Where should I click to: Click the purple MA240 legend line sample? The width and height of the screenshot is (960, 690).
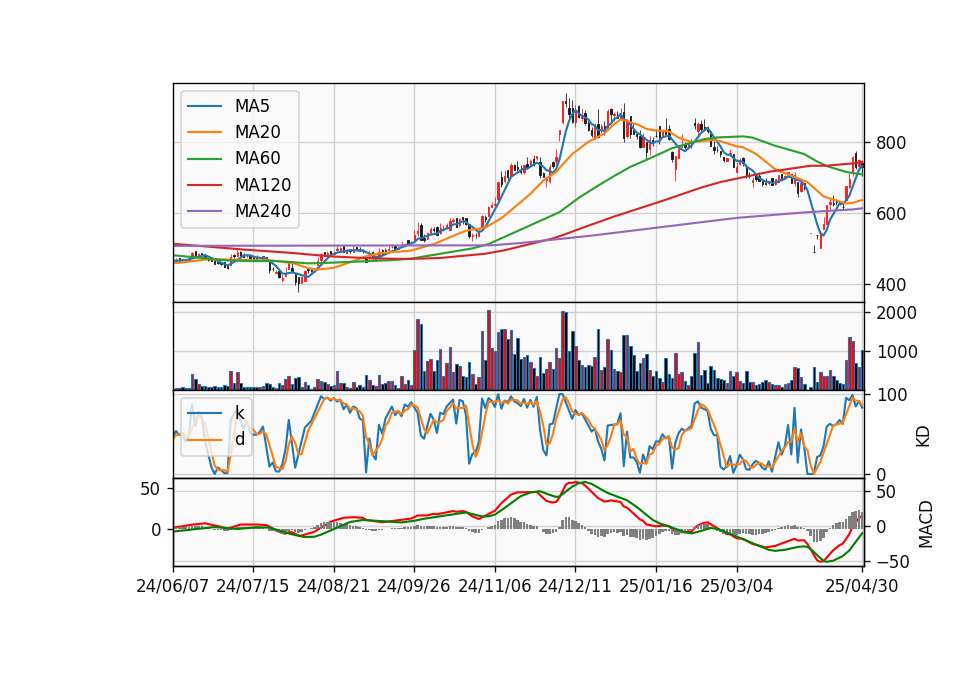click(x=204, y=211)
